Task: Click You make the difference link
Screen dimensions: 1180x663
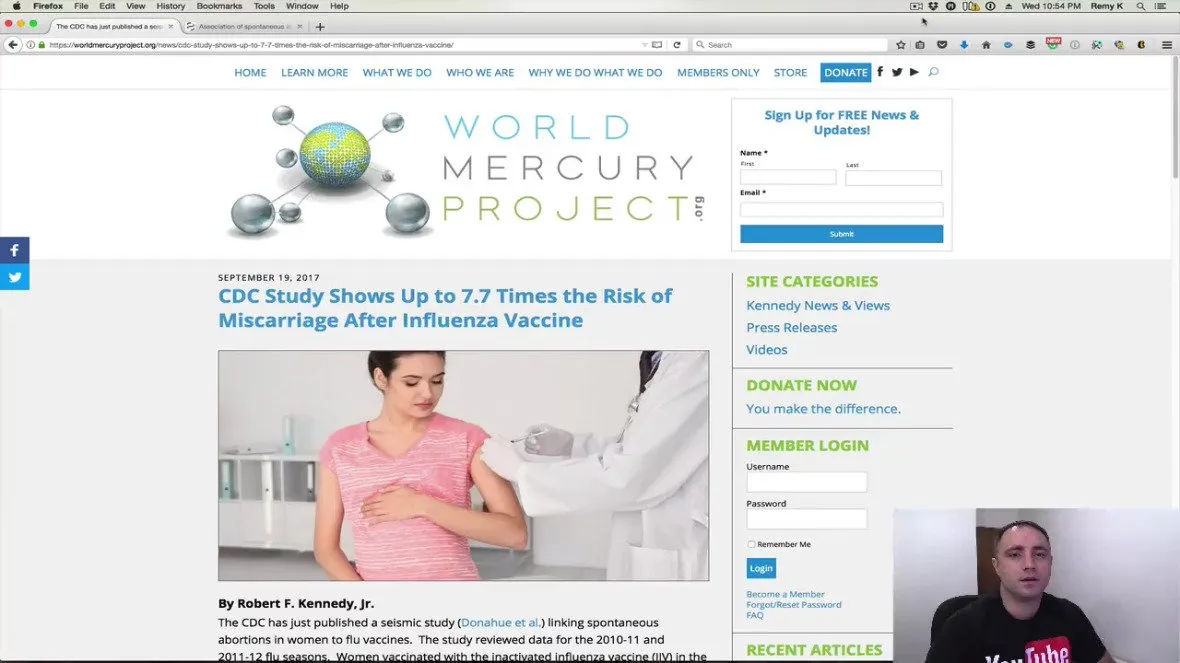Action: pos(823,409)
